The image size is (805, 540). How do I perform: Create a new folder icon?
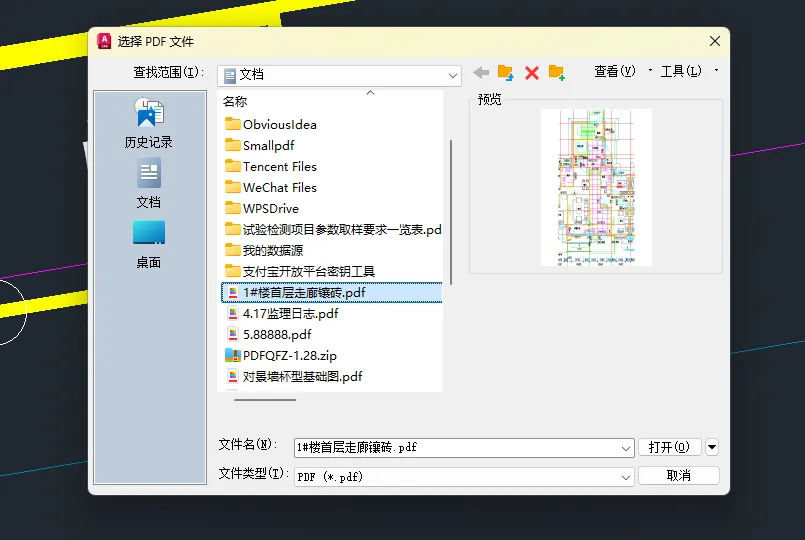coord(557,73)
